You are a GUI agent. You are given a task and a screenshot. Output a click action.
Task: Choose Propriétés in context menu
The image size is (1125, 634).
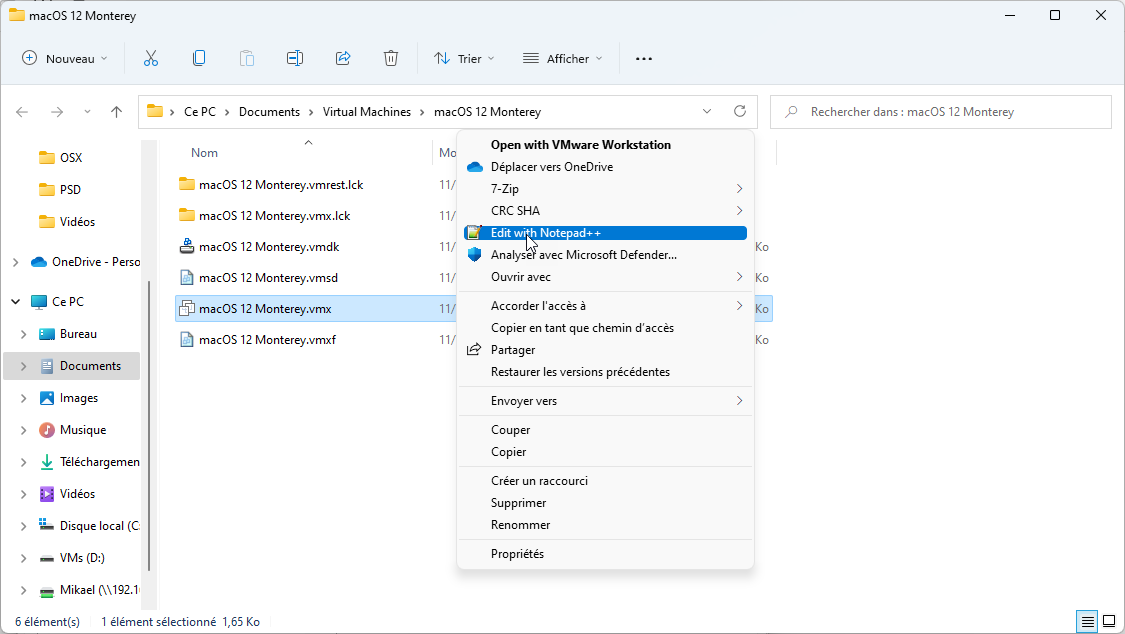tap(606, 554)
